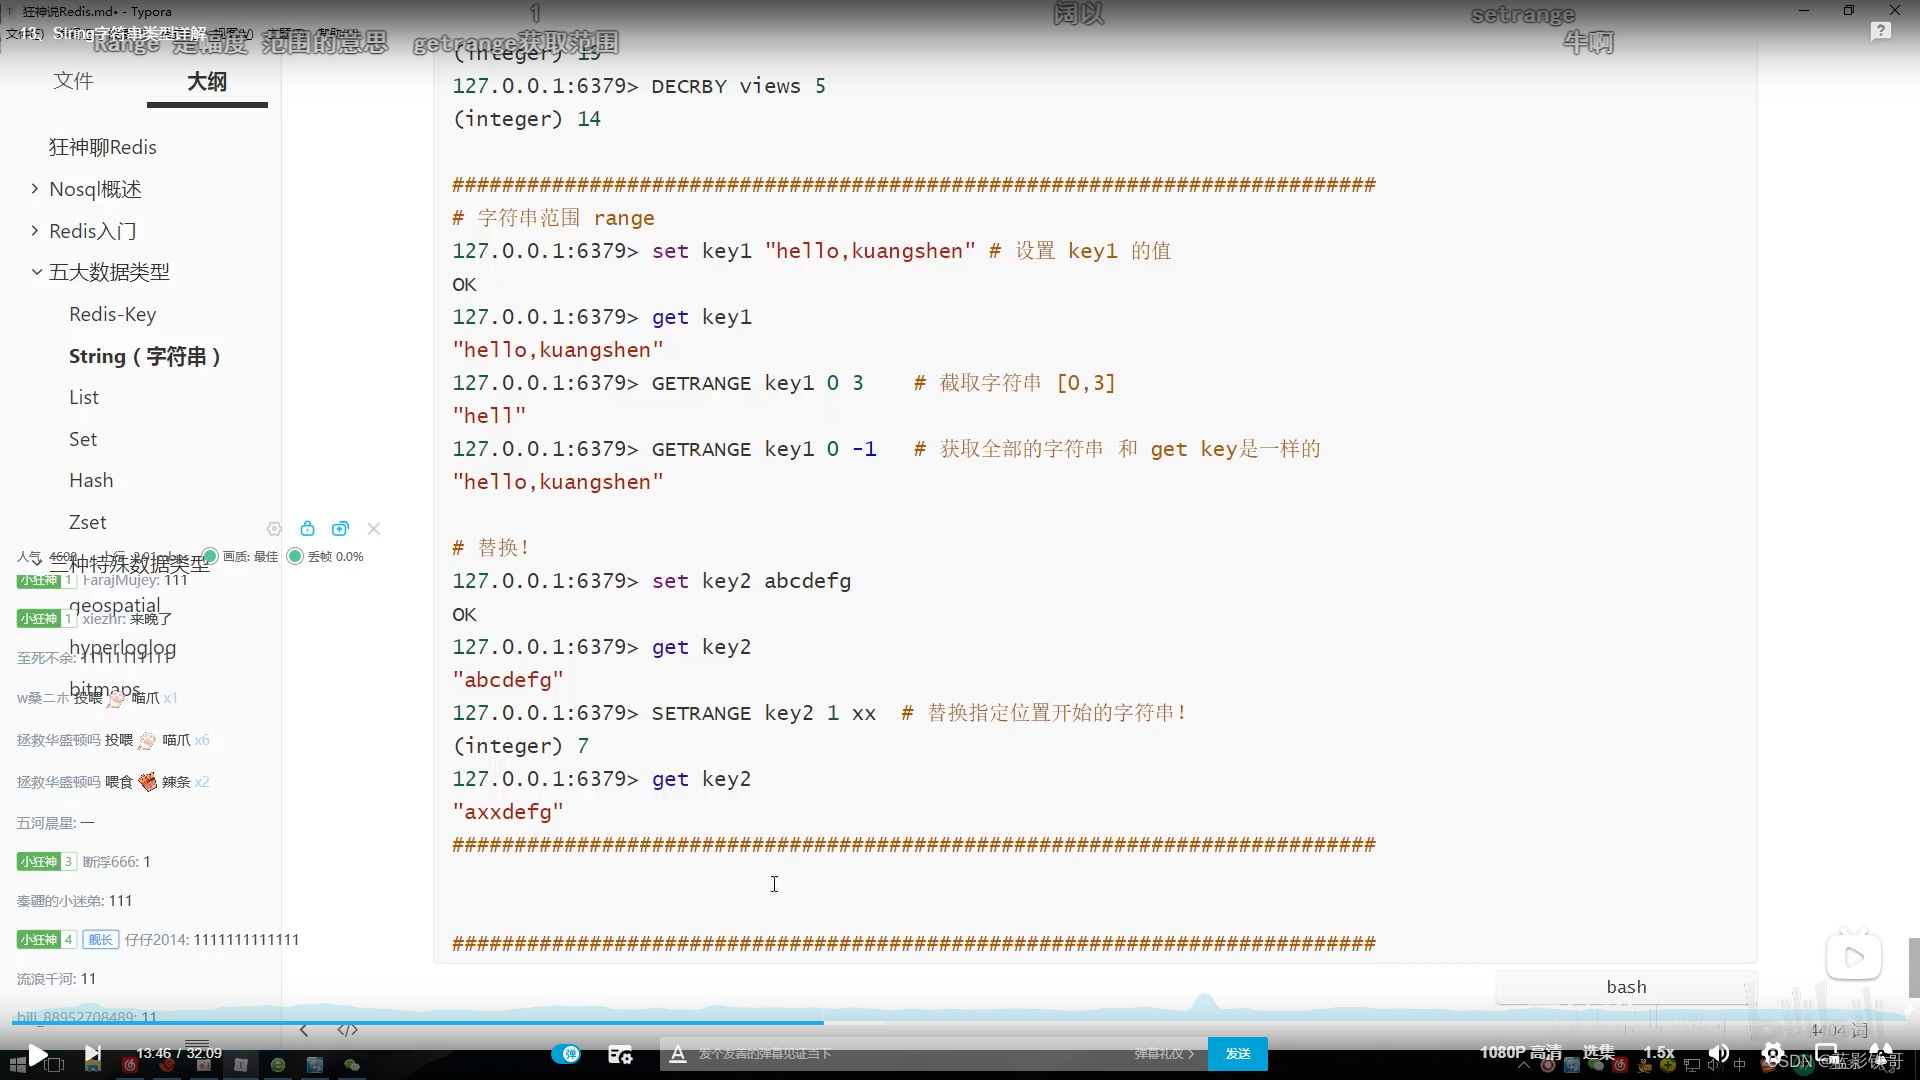Click the 发送 send button
1920x1080 pixels.
pos(1237,1054)
